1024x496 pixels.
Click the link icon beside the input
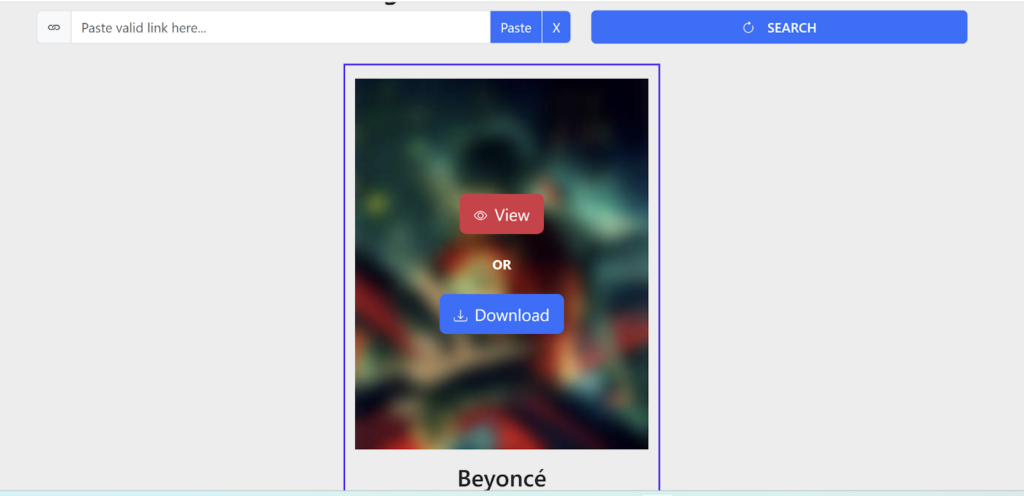(54, 27)
